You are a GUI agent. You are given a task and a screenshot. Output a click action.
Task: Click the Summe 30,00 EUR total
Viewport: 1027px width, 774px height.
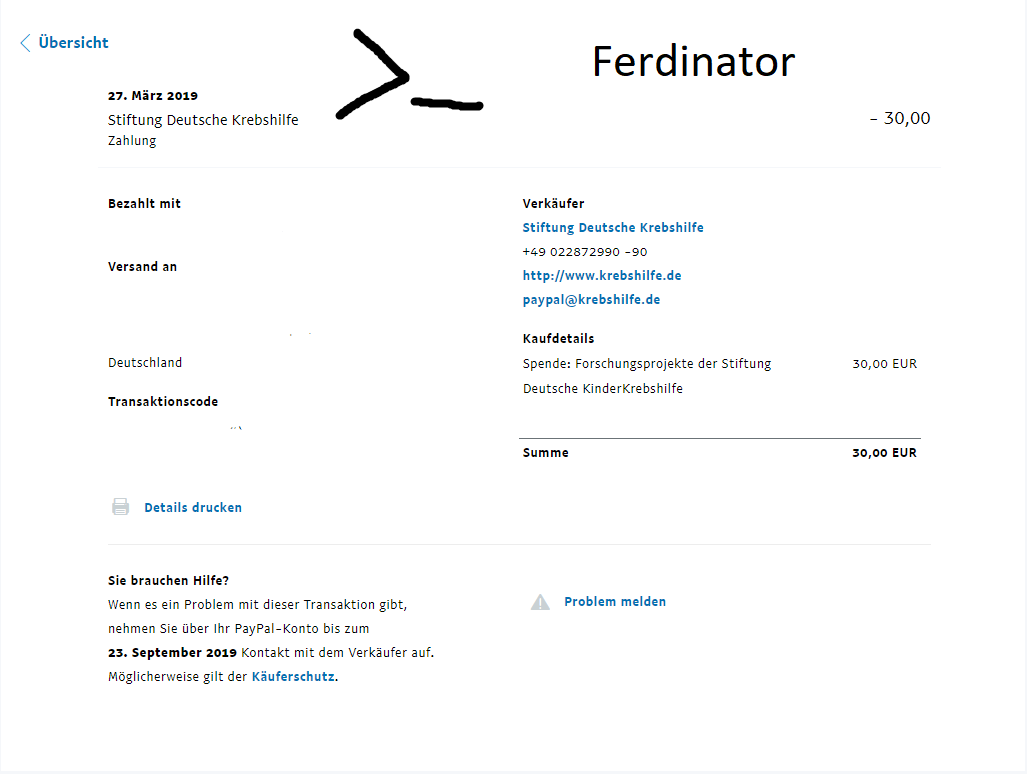[884, 452]
